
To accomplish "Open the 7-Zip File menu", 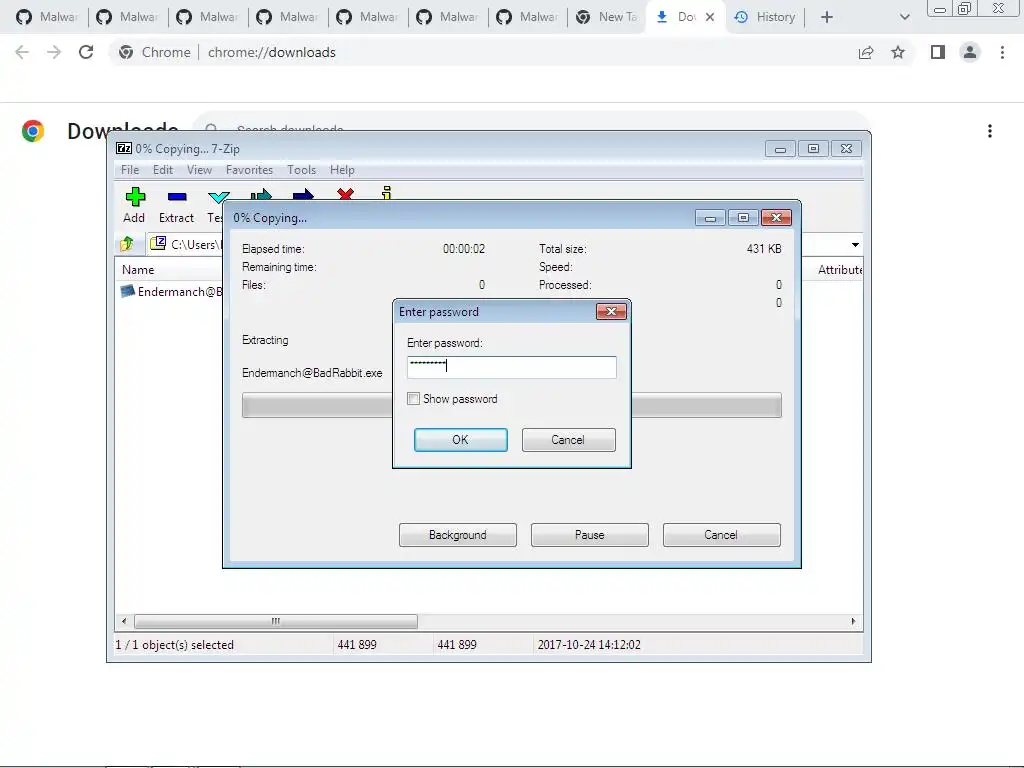I will tap(130, 170).
